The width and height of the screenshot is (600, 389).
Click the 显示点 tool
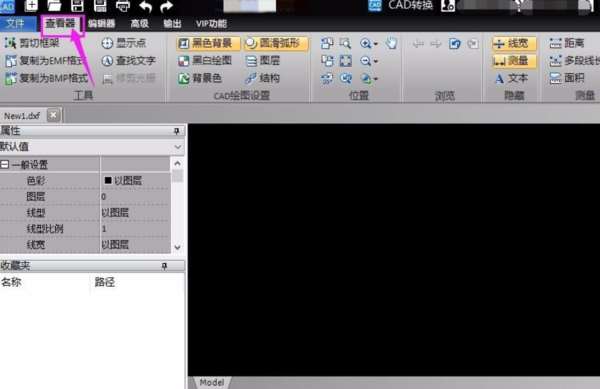point(124,43)
